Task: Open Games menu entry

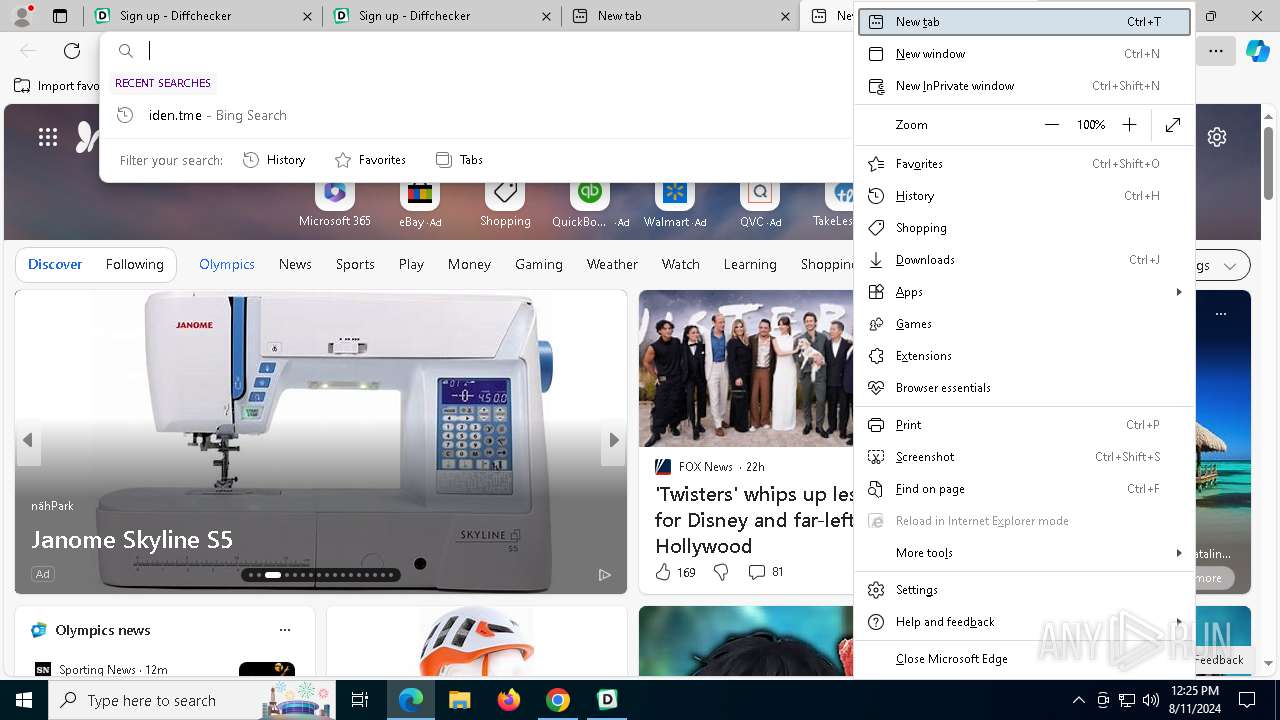Action: tap(1025, 324)
